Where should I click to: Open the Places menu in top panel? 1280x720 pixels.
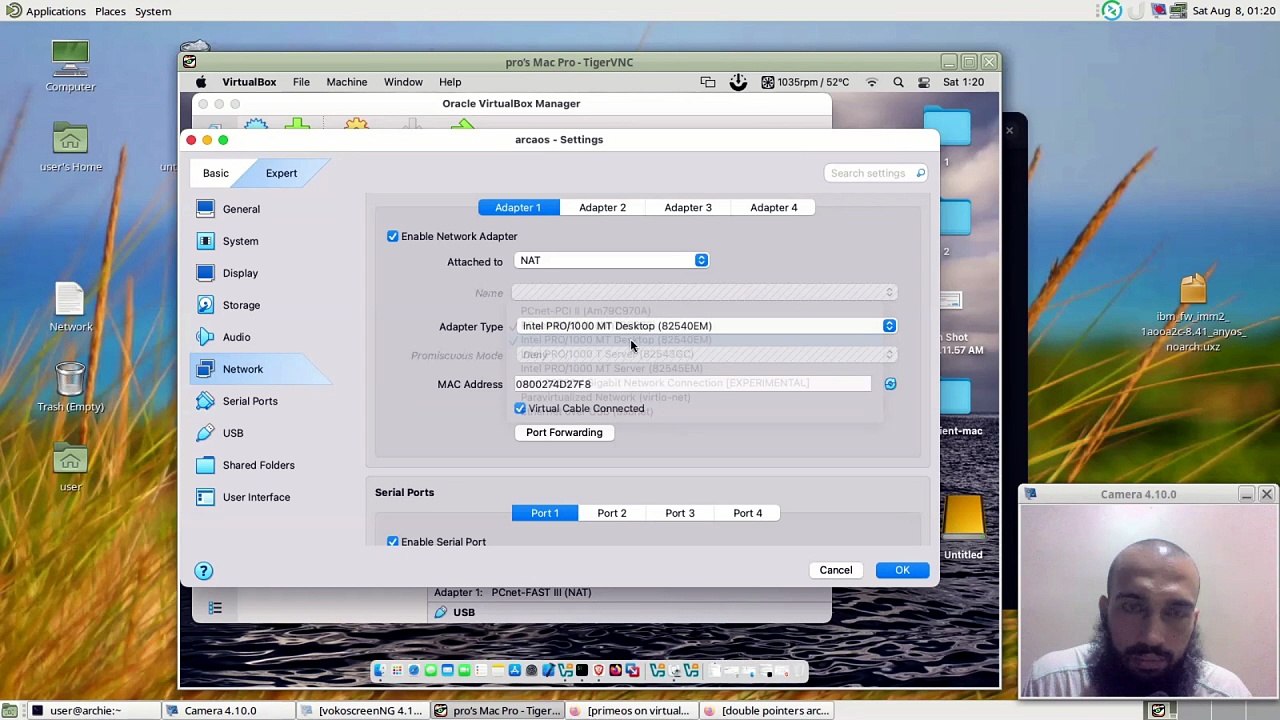coord(110,11)
